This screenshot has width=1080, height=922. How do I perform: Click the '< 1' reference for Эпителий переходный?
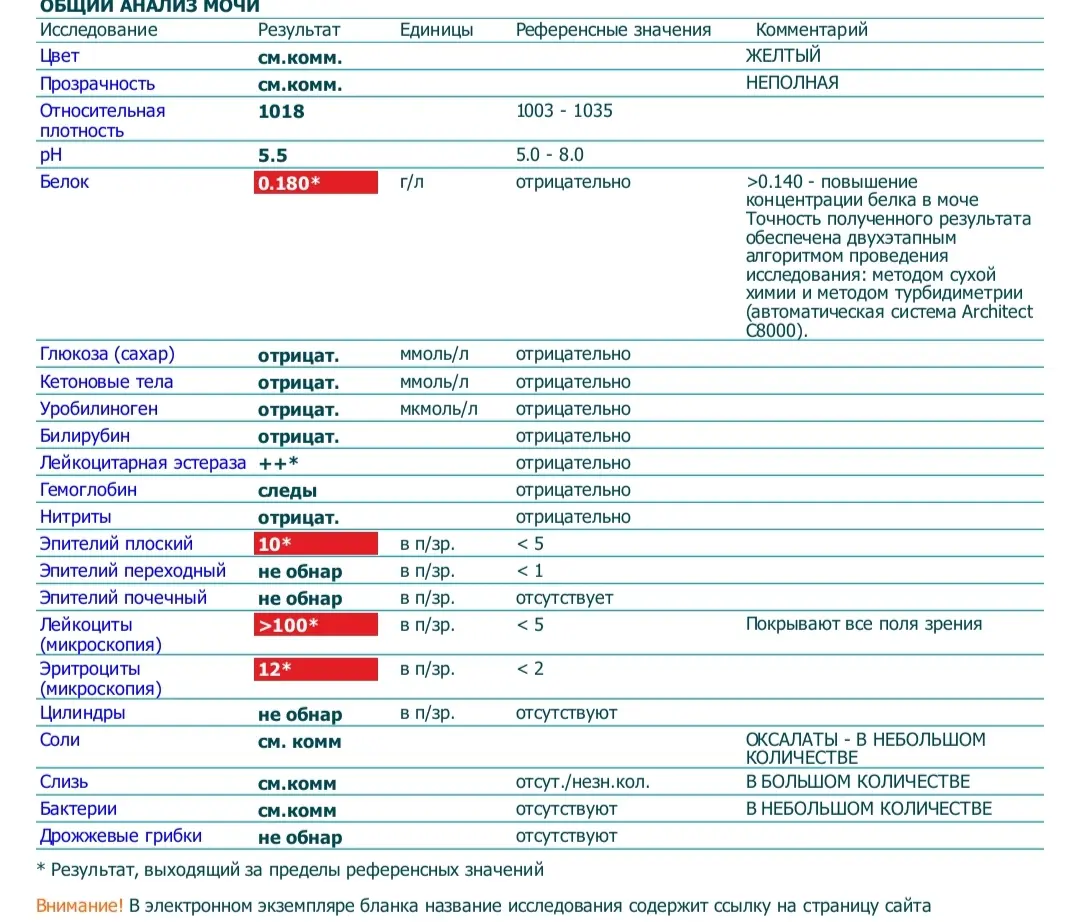tap(530, 571)
